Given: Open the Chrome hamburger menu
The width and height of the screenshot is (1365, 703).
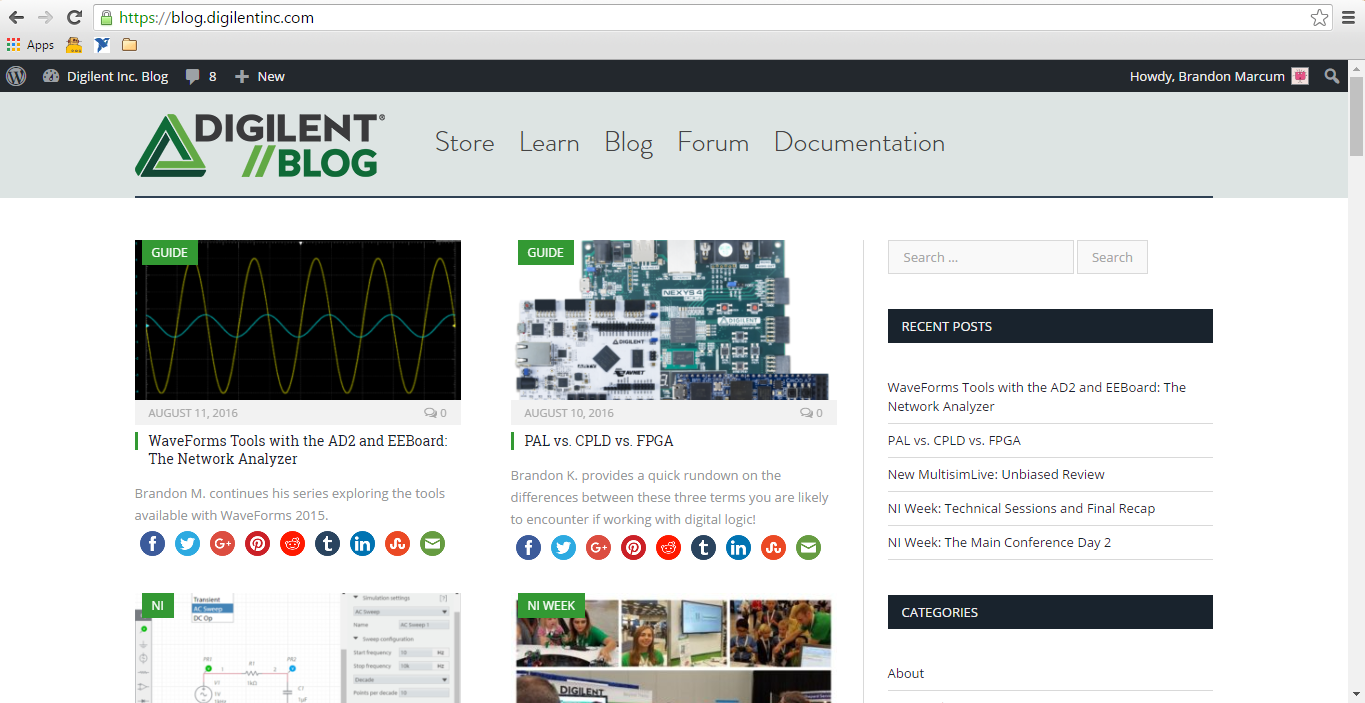Looking at the screenshot, I should click(x=1348, y=17).
